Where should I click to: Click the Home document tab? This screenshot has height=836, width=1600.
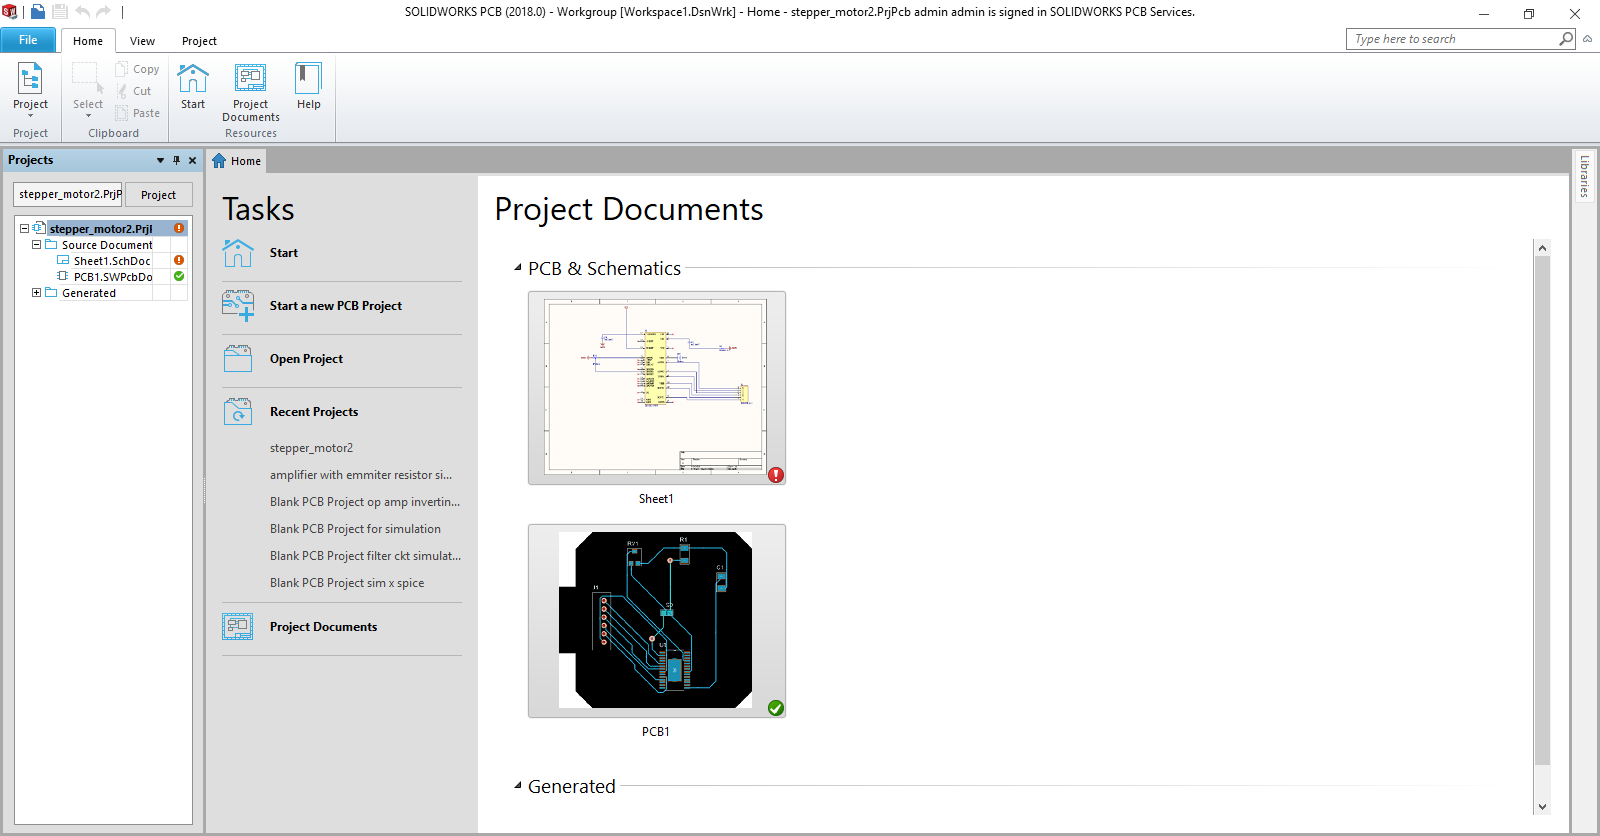tap(237, 161)
